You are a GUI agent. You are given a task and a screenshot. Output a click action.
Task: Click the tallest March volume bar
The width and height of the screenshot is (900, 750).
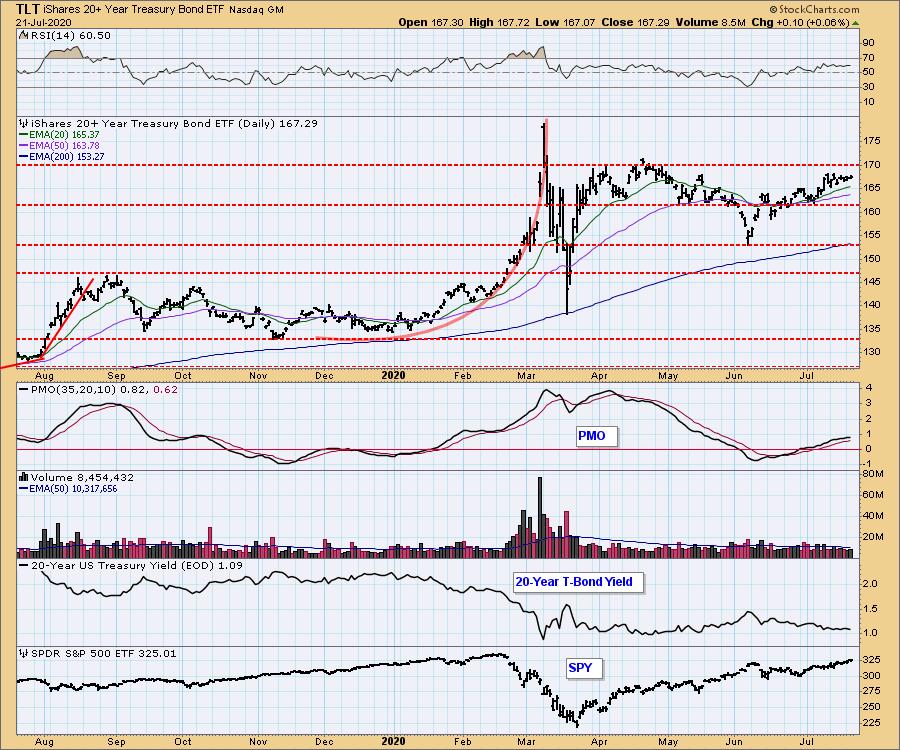[x=540, y=517]
